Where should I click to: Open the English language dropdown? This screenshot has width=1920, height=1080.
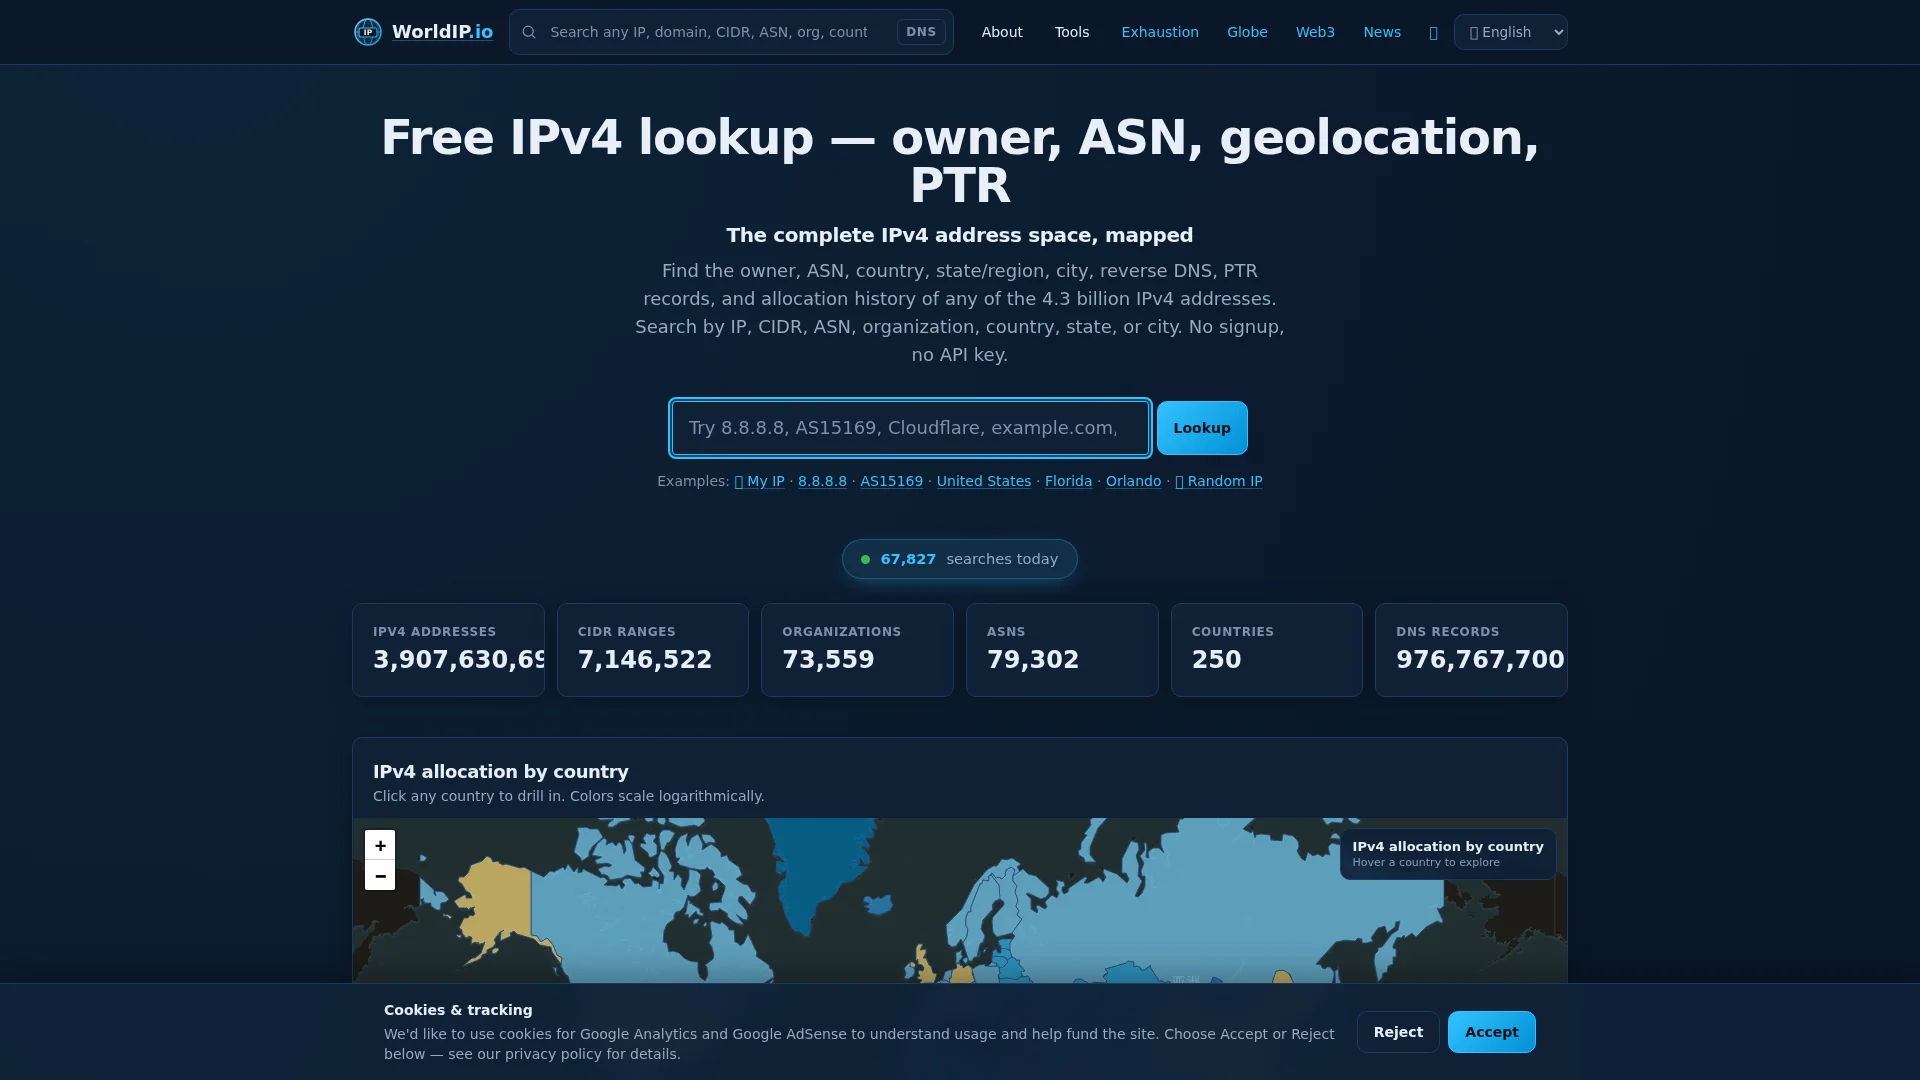[1510, 32]
